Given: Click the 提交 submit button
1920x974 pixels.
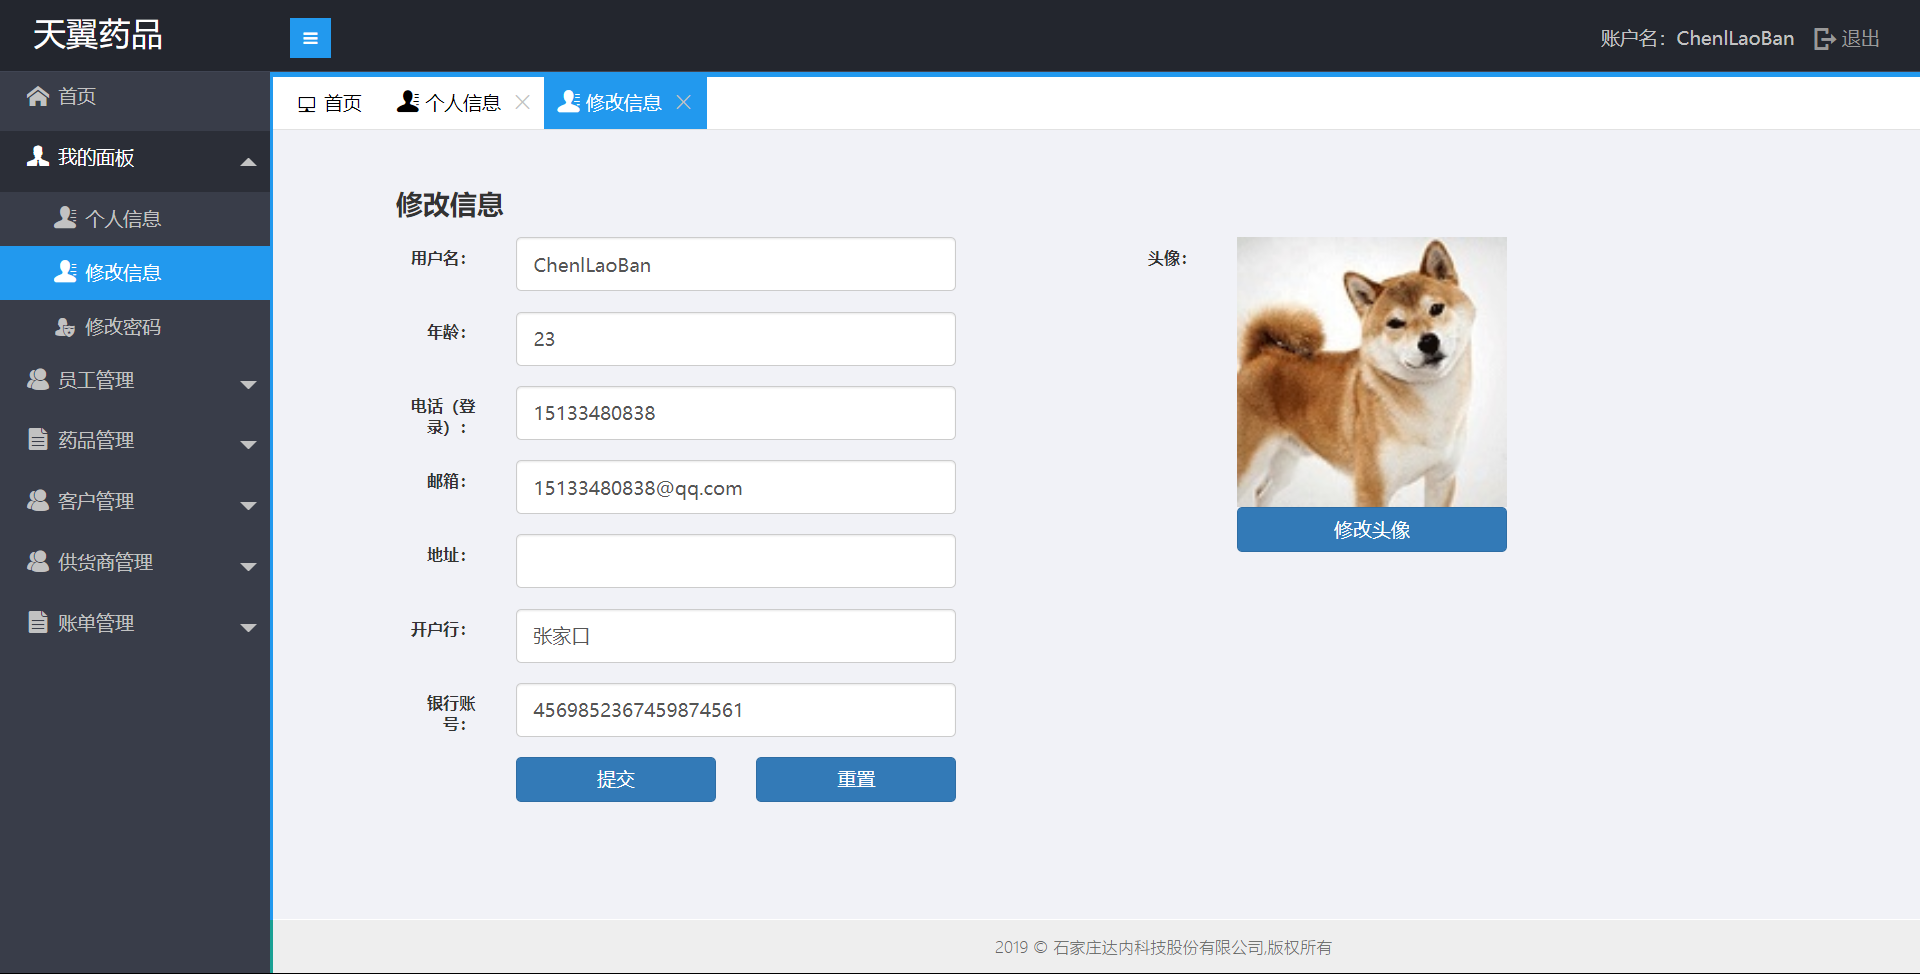Looking at the screenshot, I should pyautogui.click(x=615, y=779).
